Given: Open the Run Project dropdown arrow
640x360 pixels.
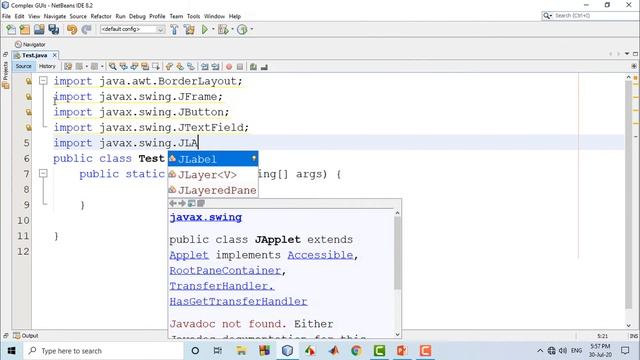Looking at the screenshot, I should [213, 29].
